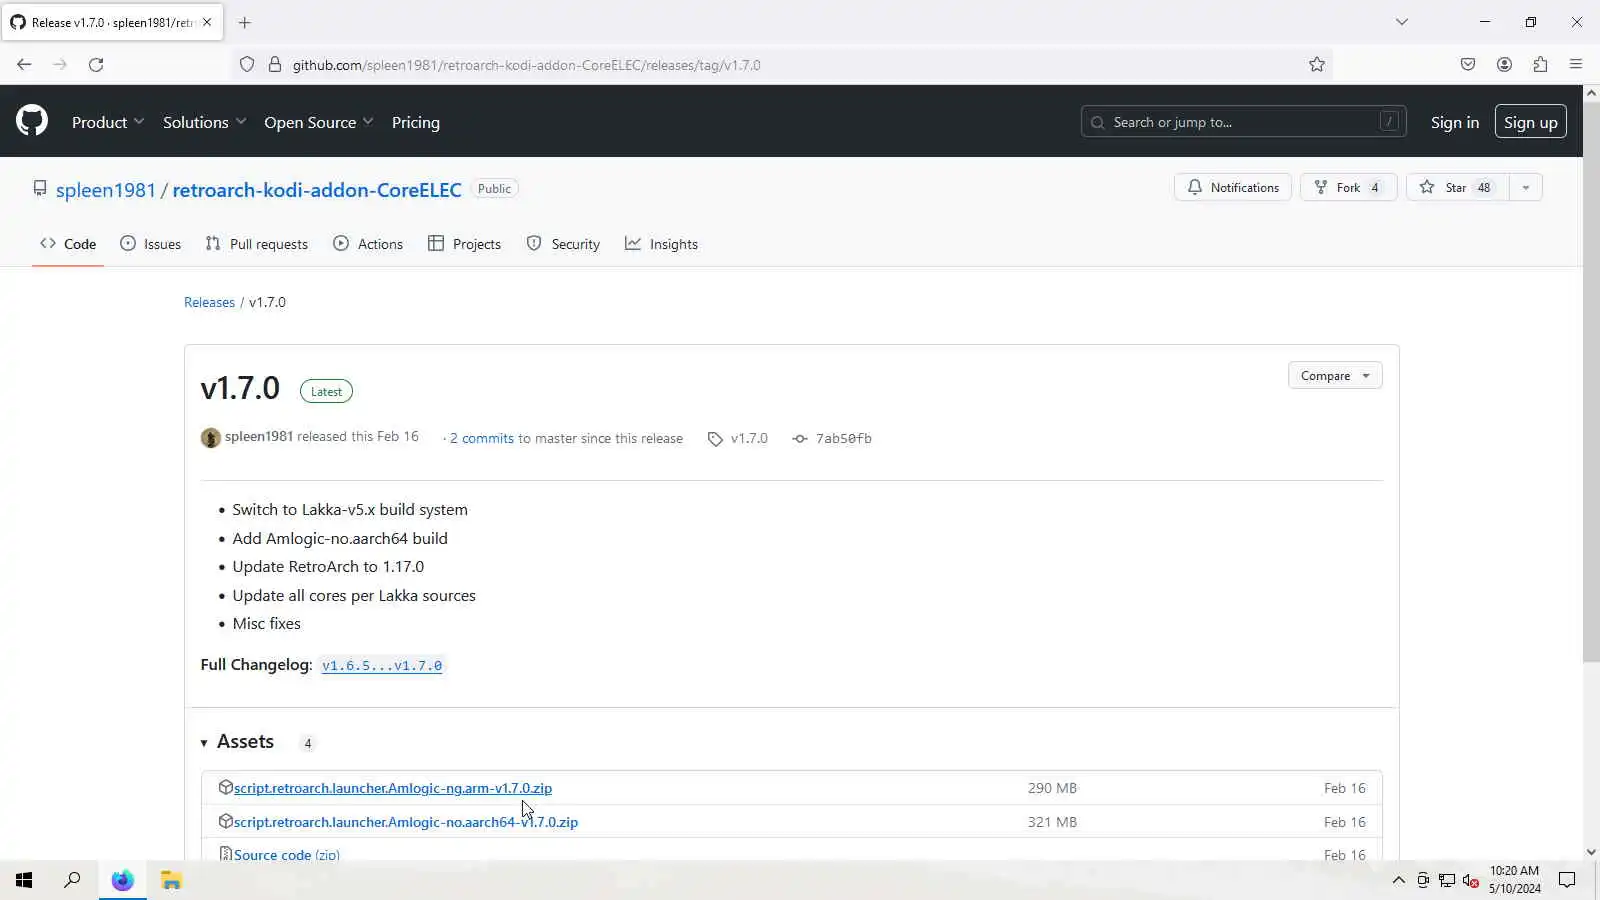
Task: Open browser extensions puzzle icon
Action: [x=1540, y=65]
